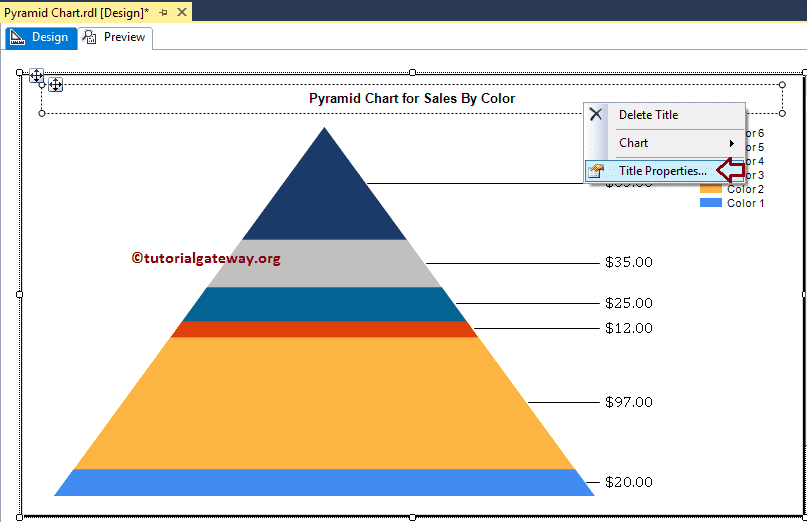Click the $35.00 data label

click(x=629, y=262)
